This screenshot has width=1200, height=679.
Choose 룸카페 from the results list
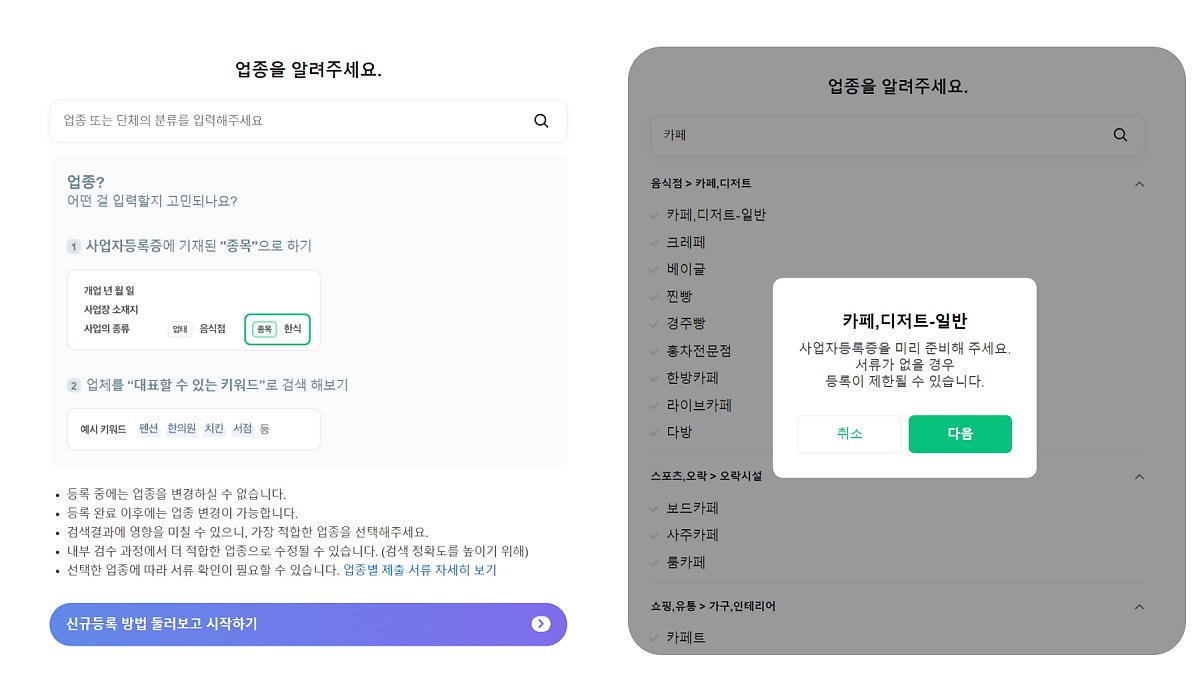(x=685, y=562)
